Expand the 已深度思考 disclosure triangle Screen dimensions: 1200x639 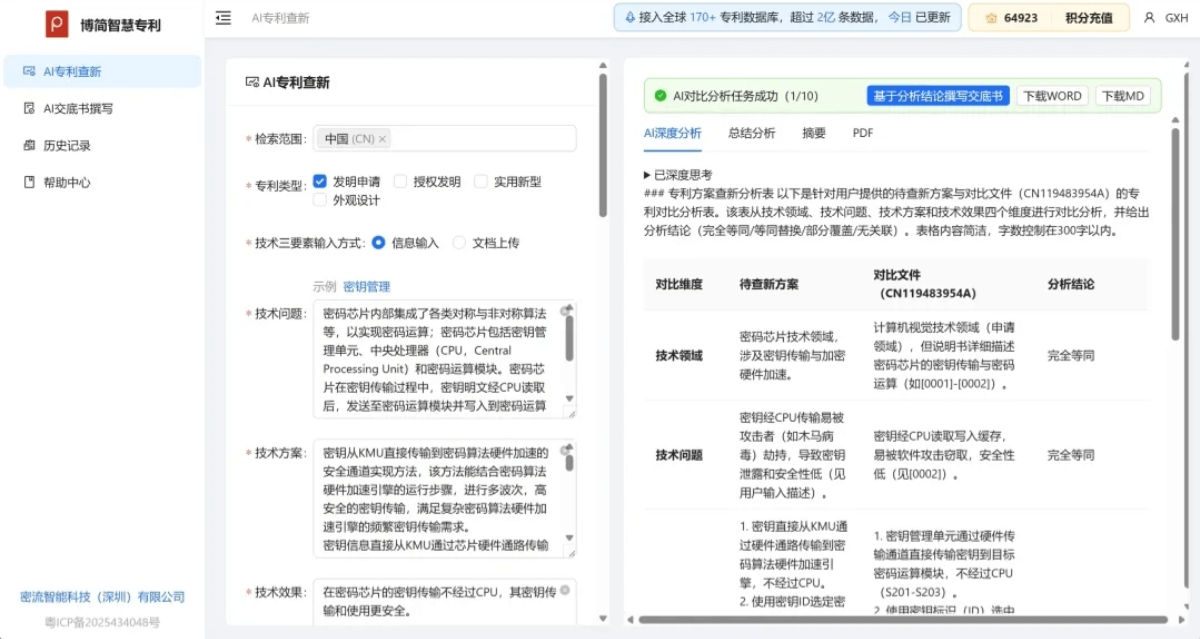[x=647, y=174]
